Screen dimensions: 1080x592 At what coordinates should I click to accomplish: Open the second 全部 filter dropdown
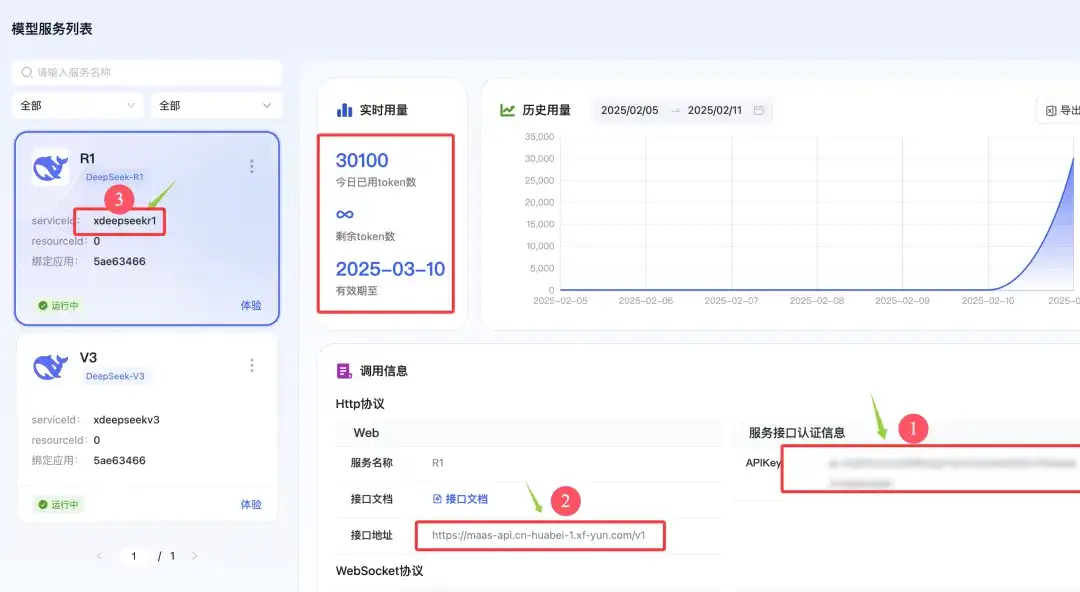click(x=216, y=105)
